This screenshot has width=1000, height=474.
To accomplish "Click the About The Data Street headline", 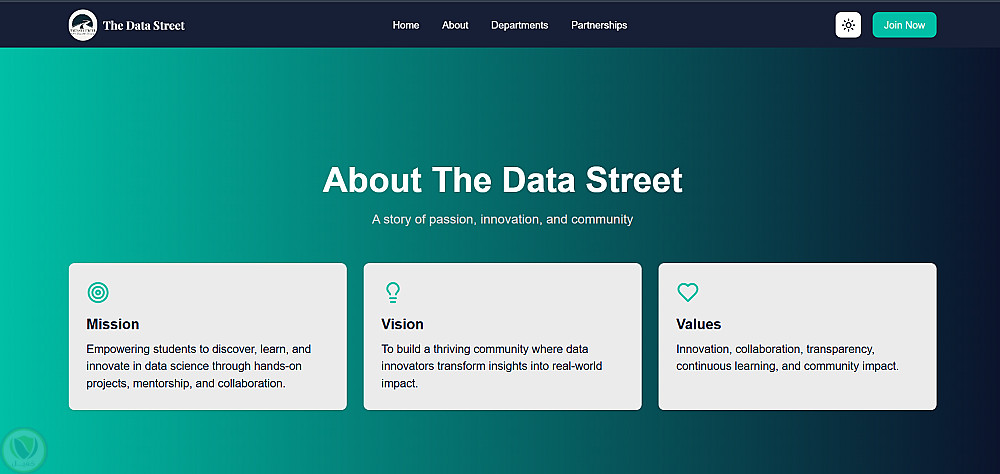I will (x=502, y=180).
